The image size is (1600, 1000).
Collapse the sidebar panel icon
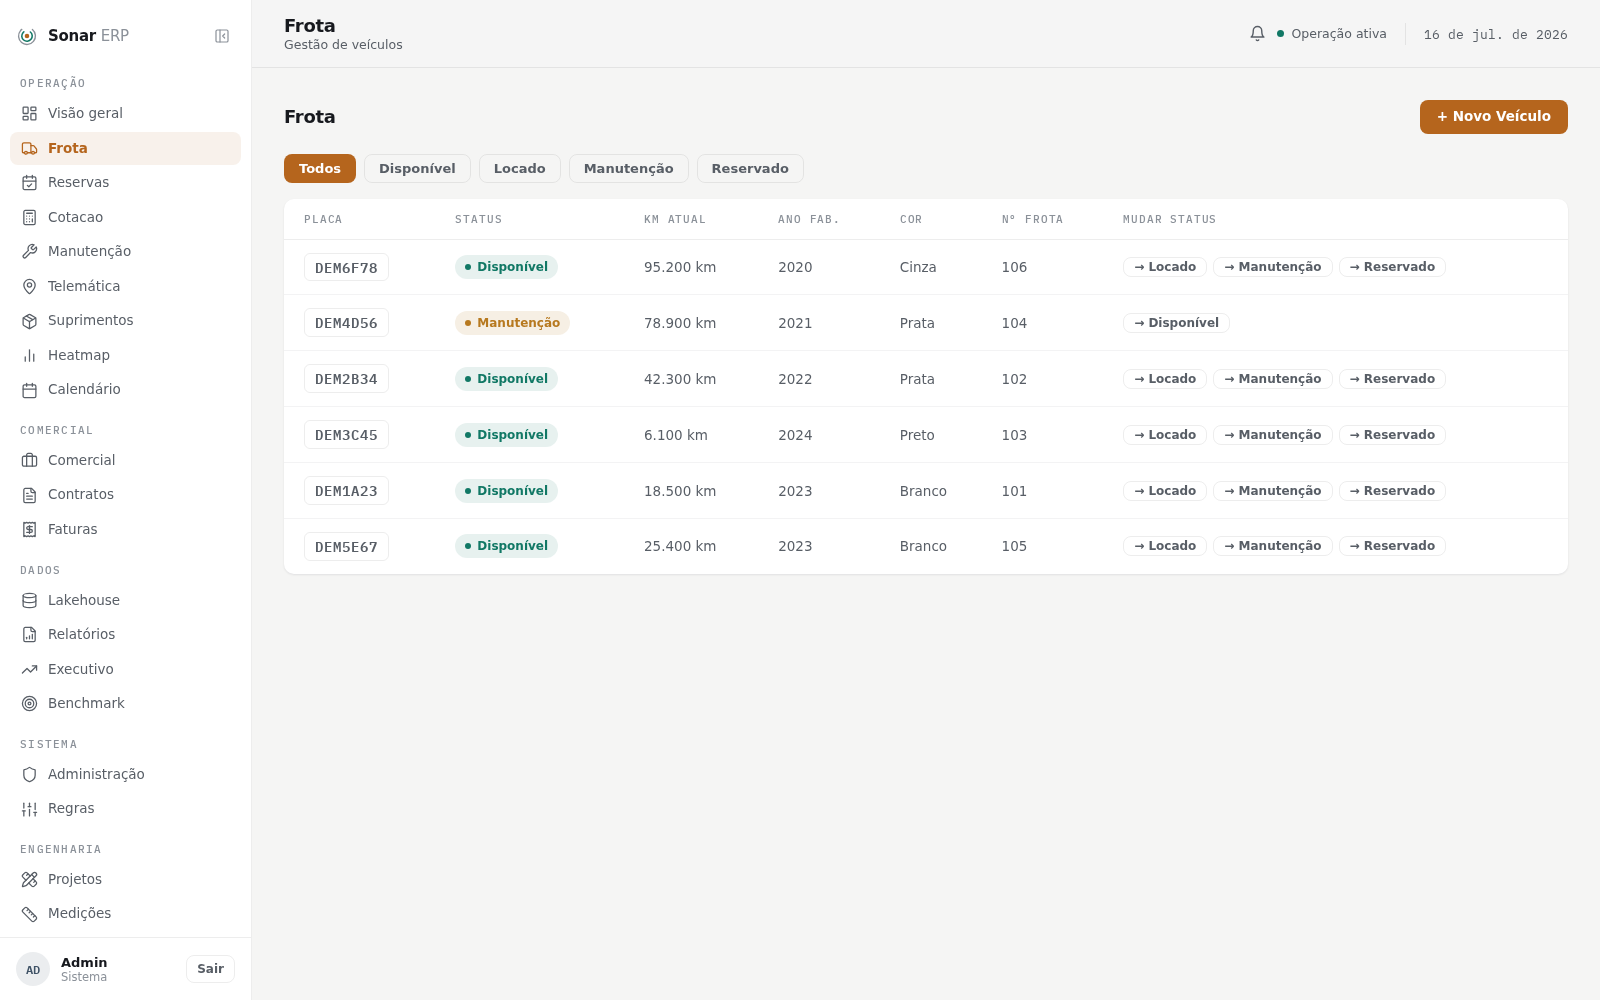222,36
